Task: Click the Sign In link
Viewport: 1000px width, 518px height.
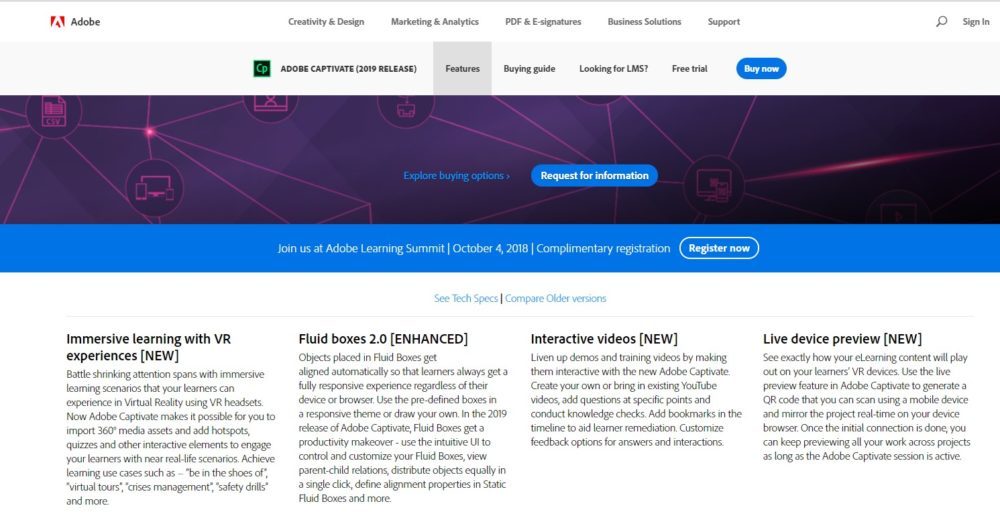Action: tap(975, 21)
